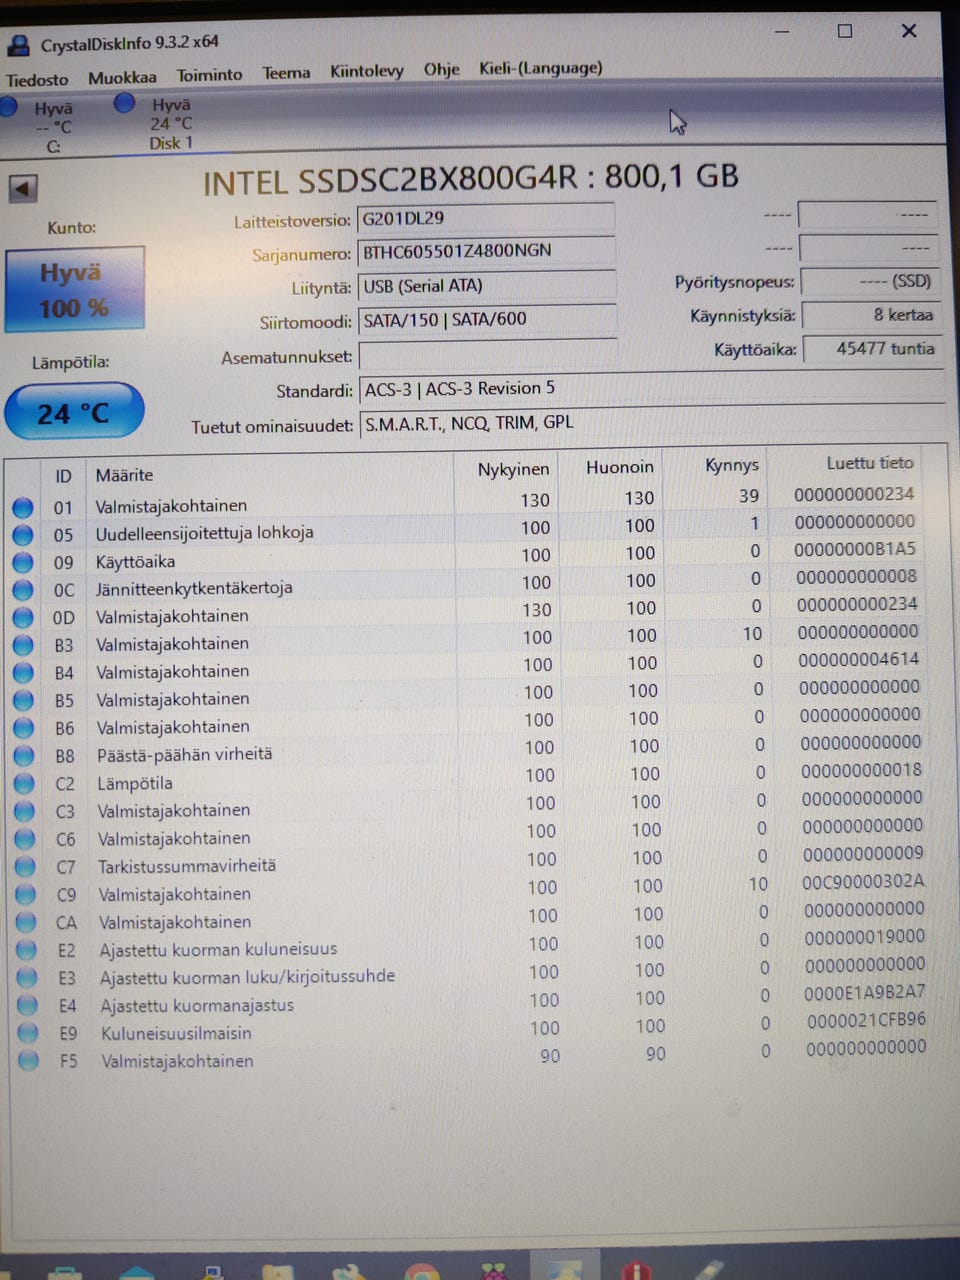Click raw value 000000019000
Image resolution: width=960 pixels, height=1280 pixels.
pos(864,937)
